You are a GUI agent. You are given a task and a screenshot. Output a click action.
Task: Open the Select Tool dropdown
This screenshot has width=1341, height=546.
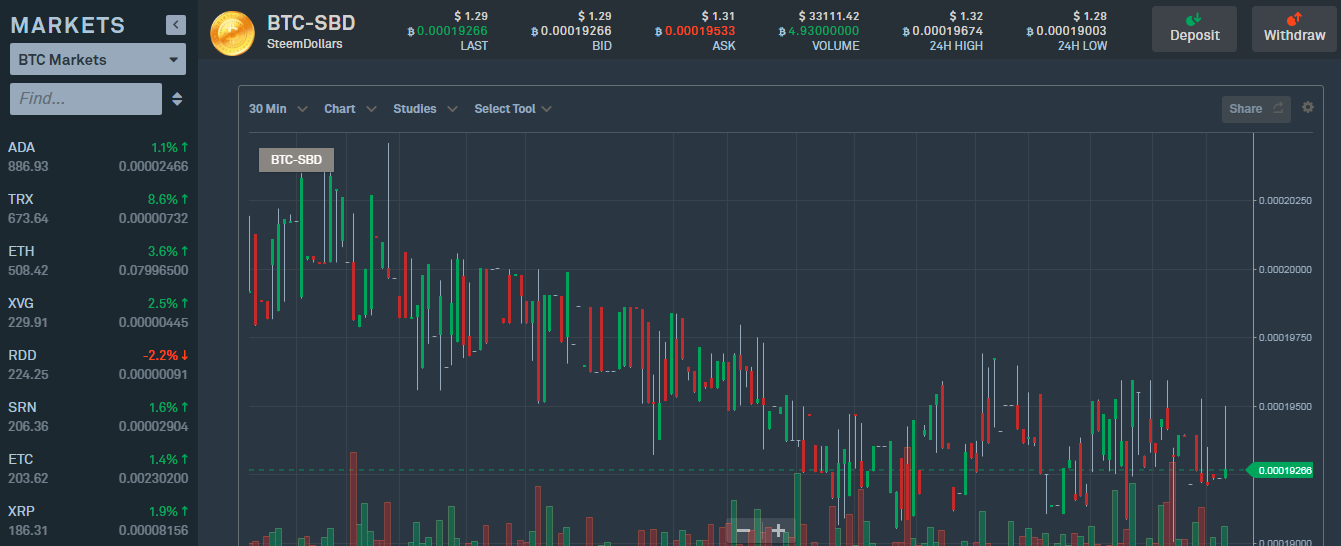(513, 109)
